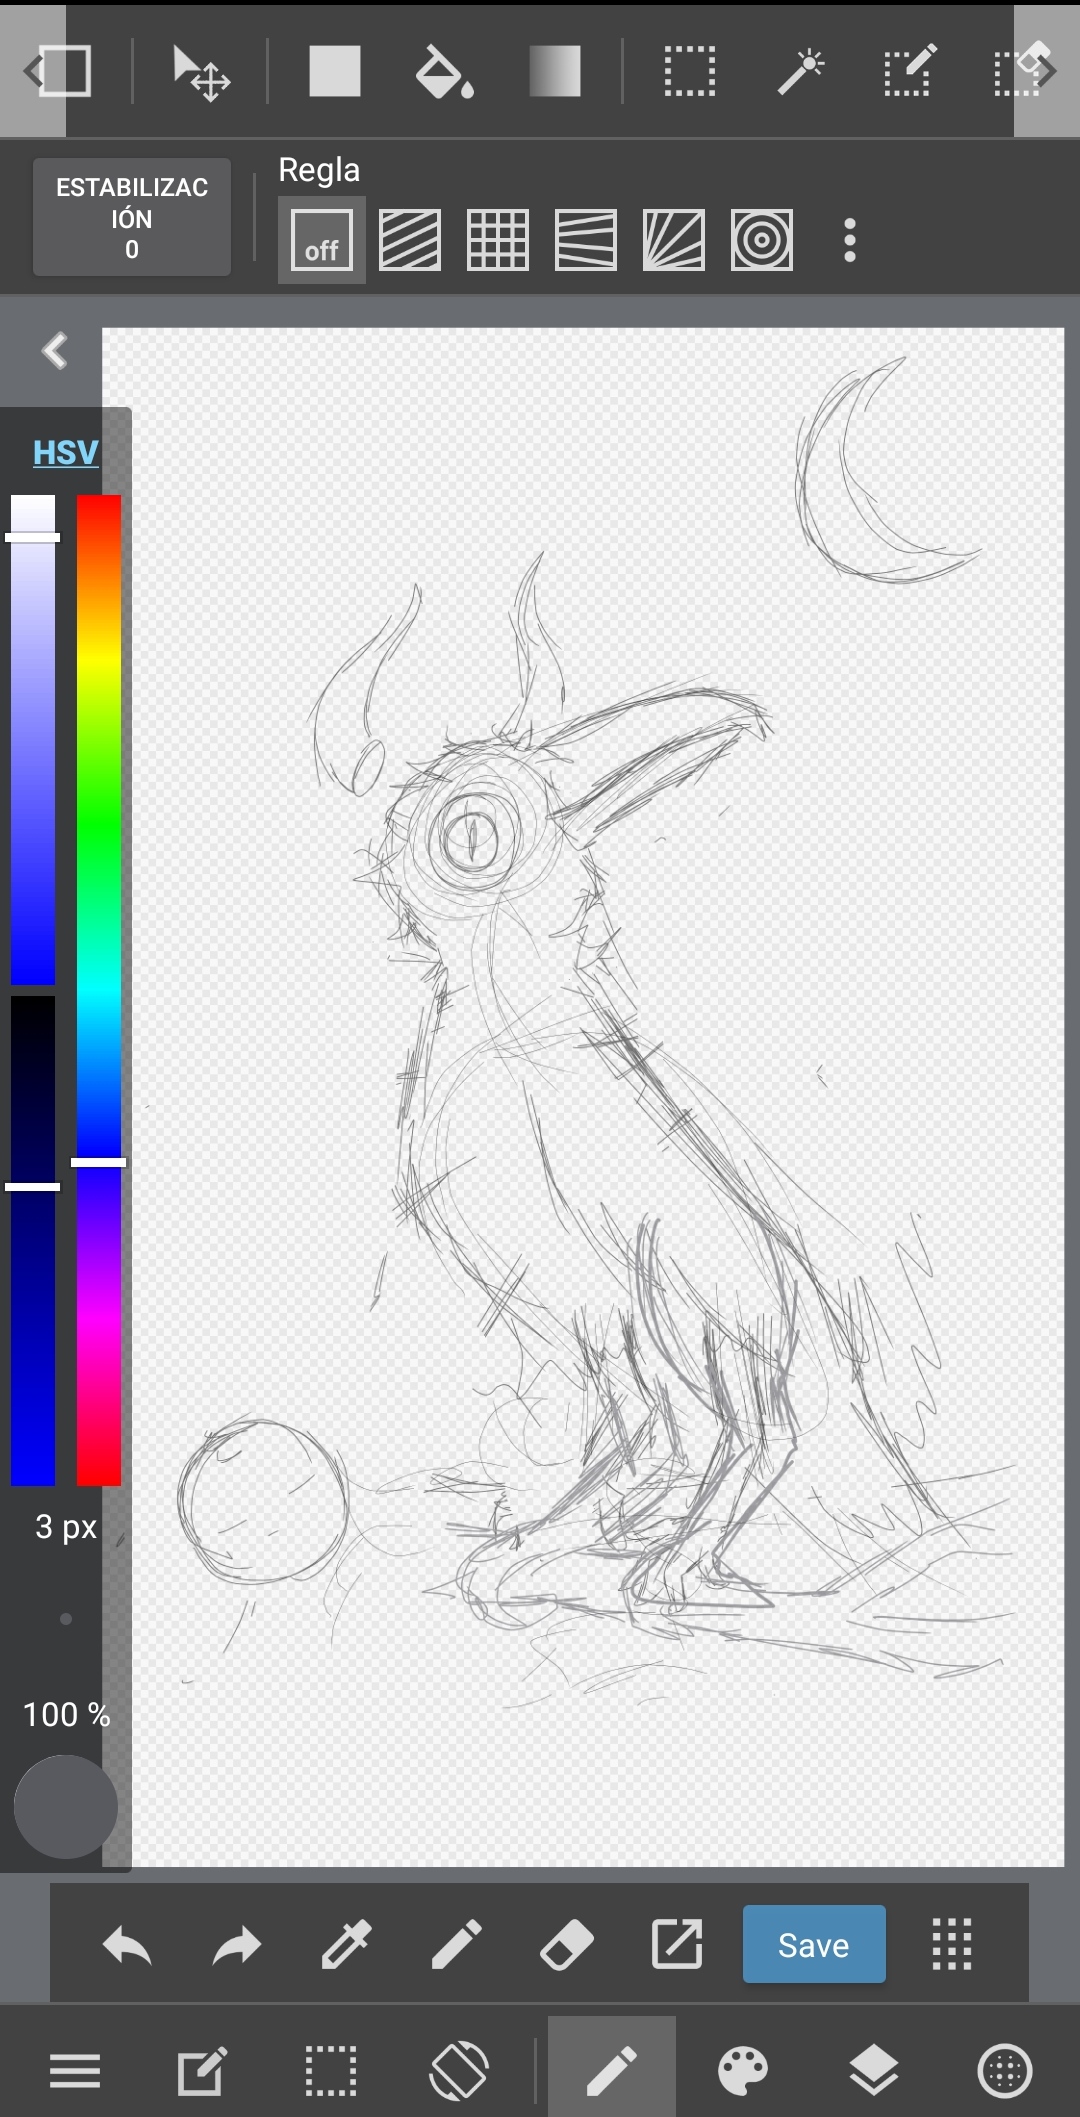Open the dotted grid shortcut menu

tap(952, 1944)
